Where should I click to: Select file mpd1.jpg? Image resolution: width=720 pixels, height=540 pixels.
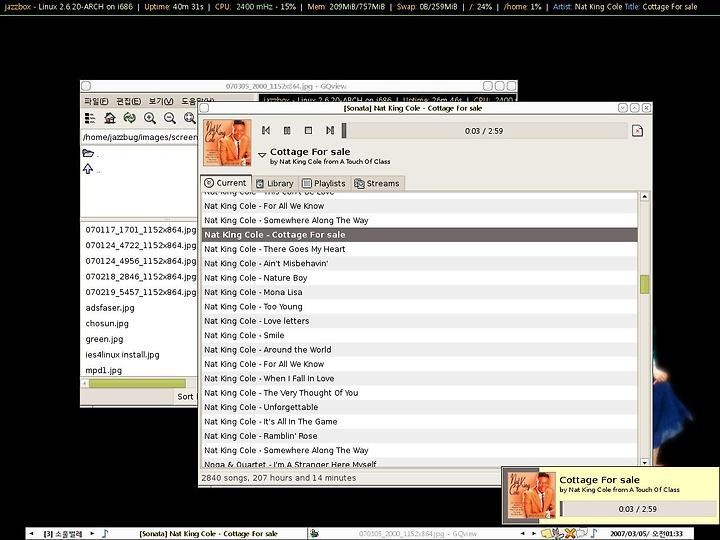(103, 370)
